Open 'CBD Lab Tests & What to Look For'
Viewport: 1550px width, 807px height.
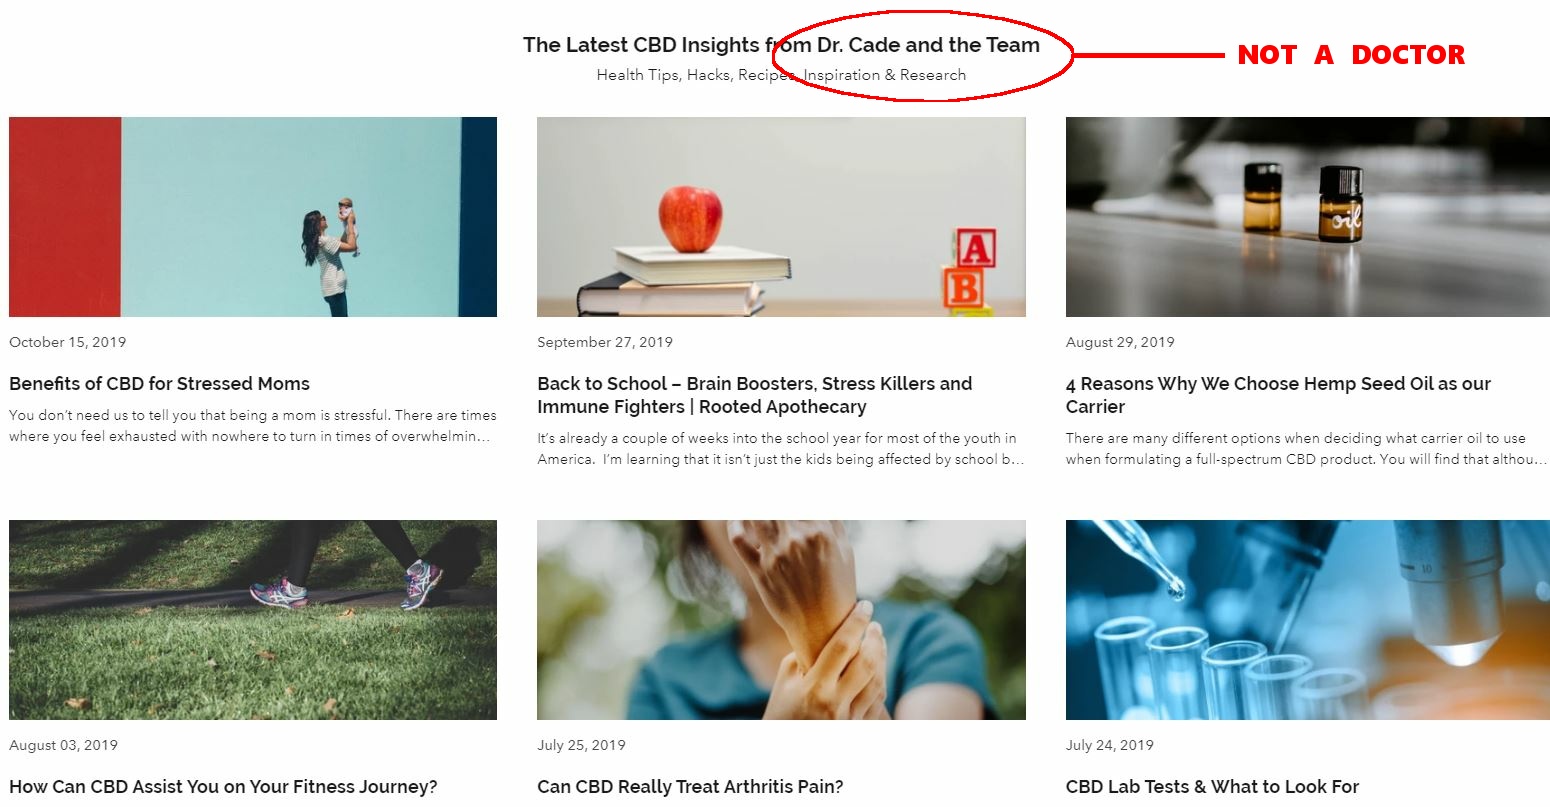coord(1212,787)
